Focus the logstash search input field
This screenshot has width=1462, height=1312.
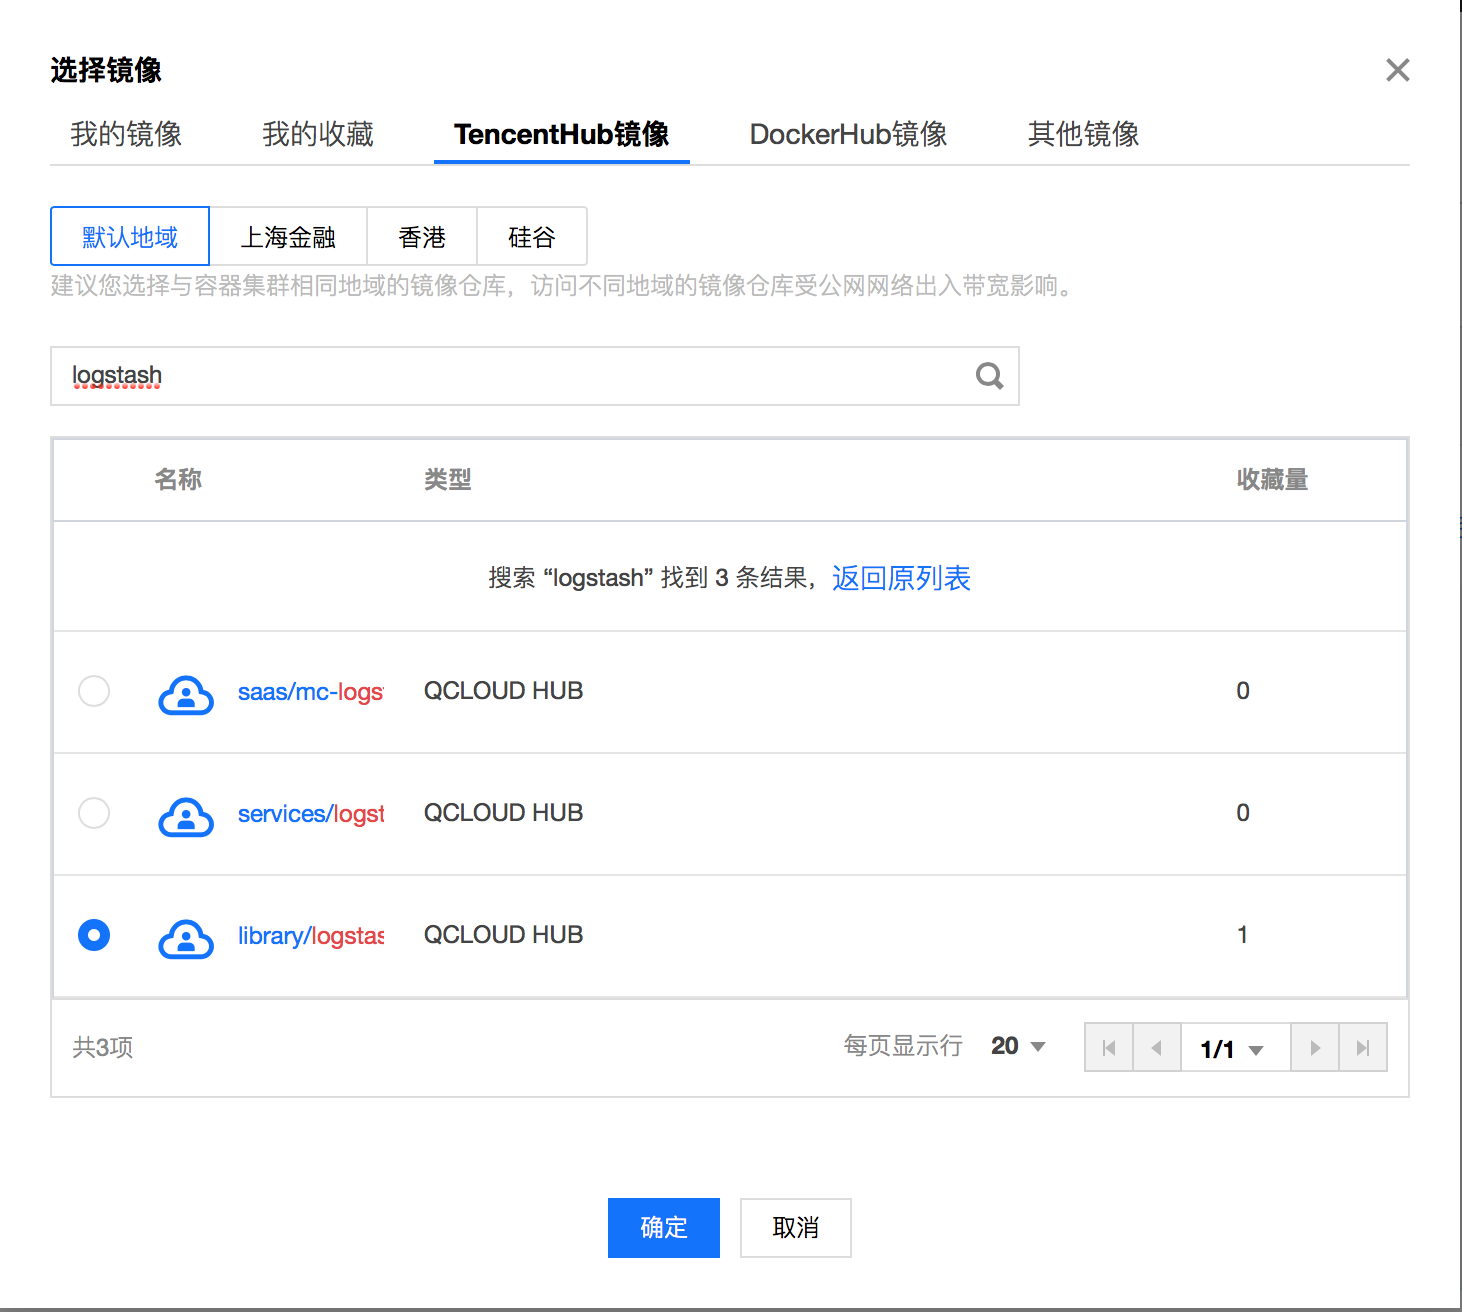point(535,376)
